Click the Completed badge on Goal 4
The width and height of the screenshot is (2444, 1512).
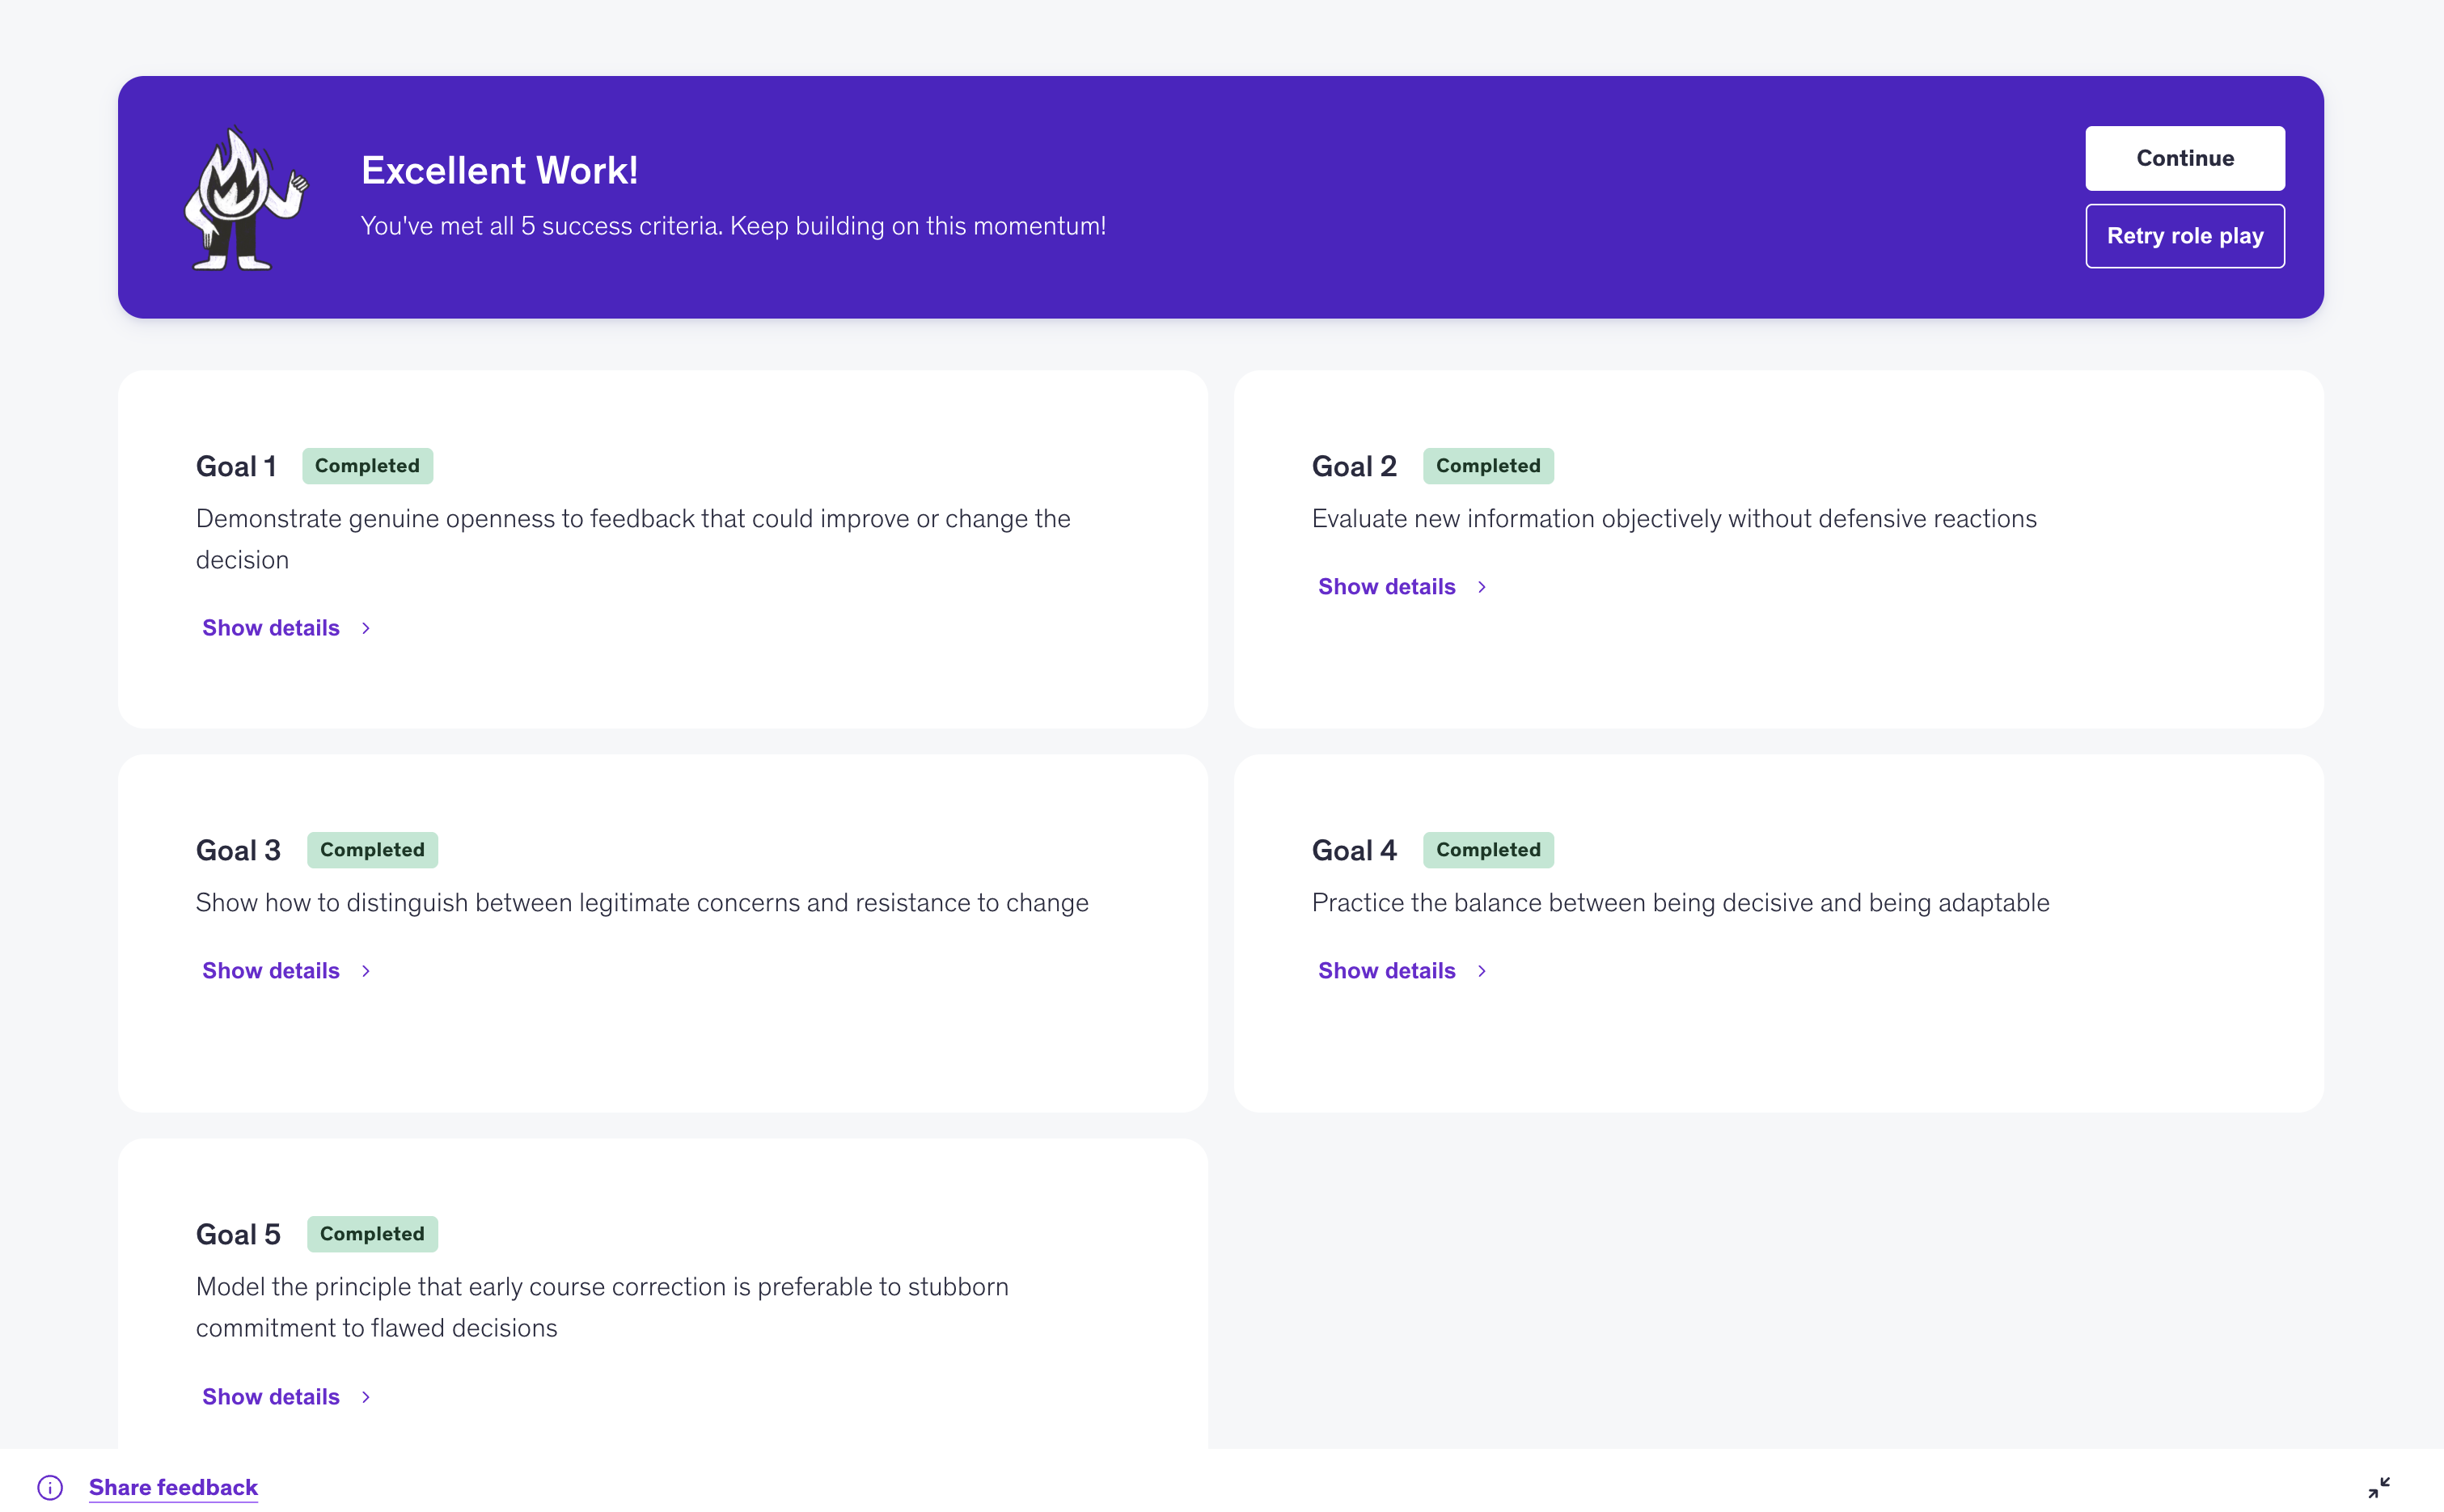1487,850
